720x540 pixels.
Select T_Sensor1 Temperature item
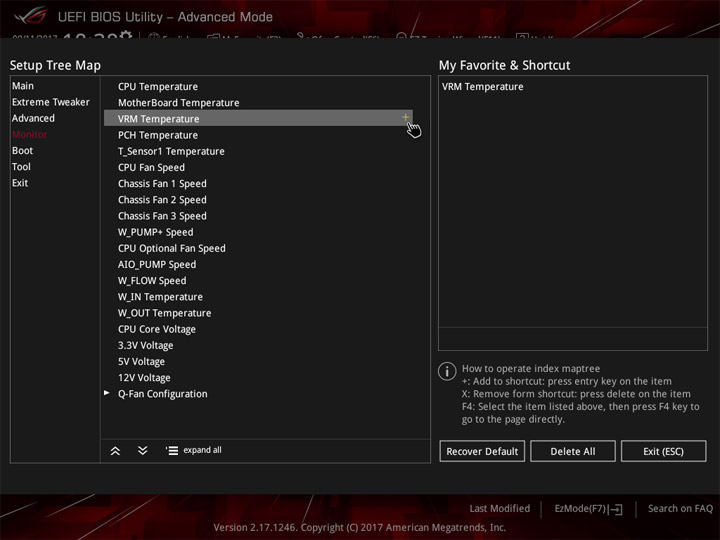171,151
